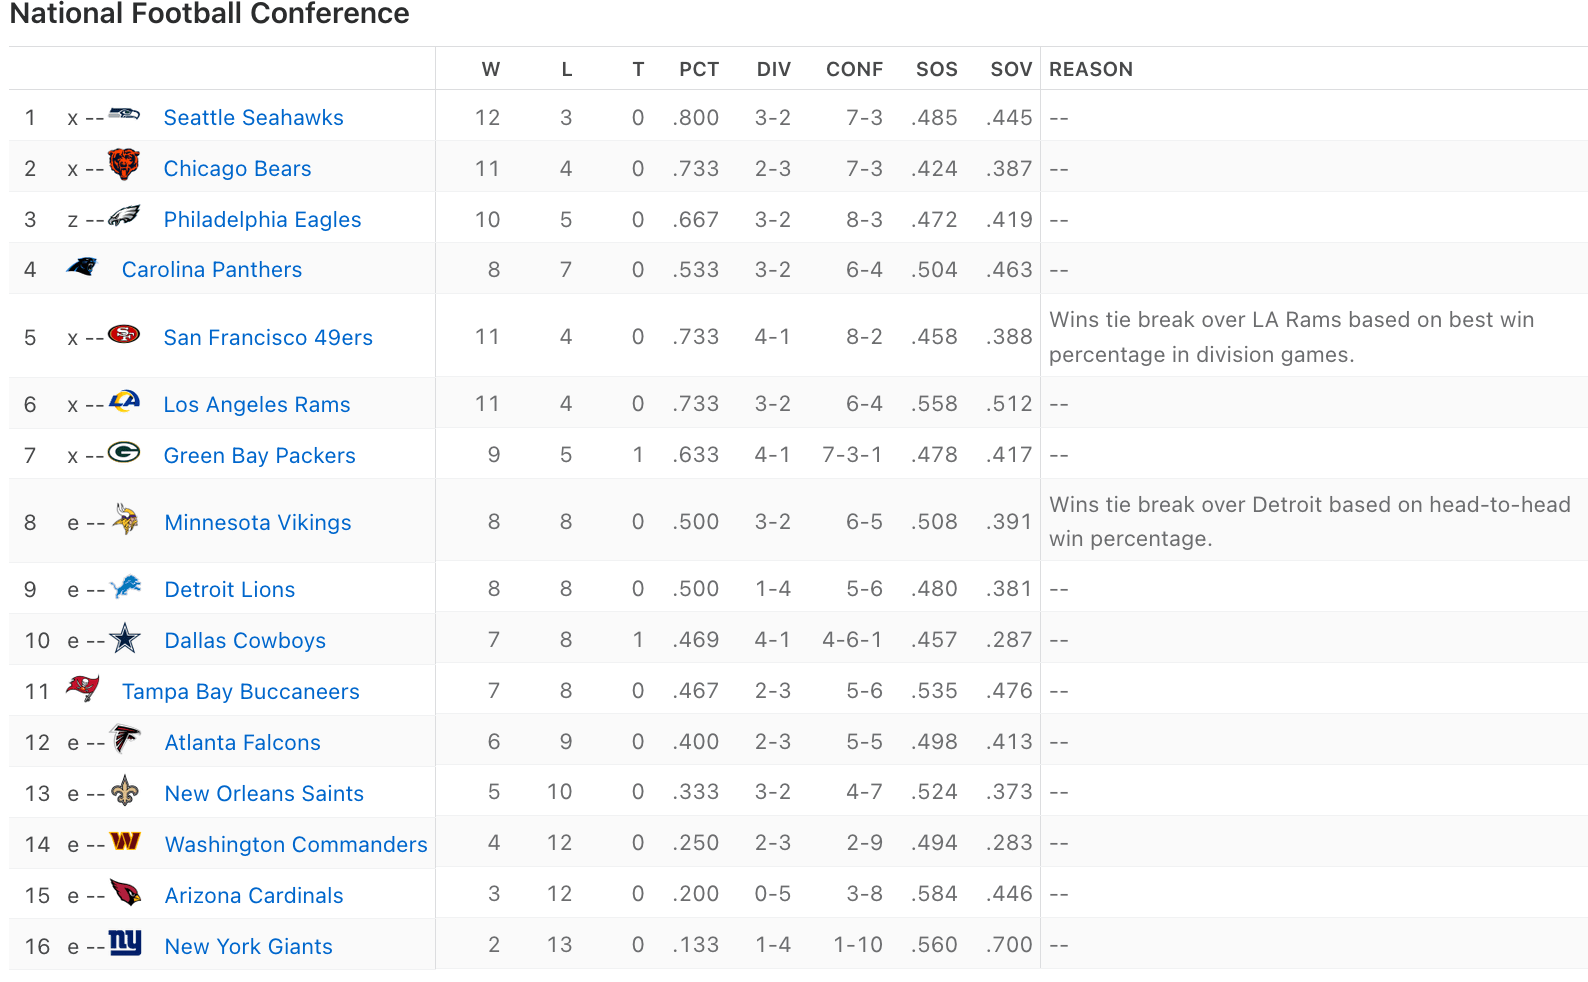The image size is (1588, 982).
Task: Click the Green Bay Packers logo
Action: click(124, 453)
